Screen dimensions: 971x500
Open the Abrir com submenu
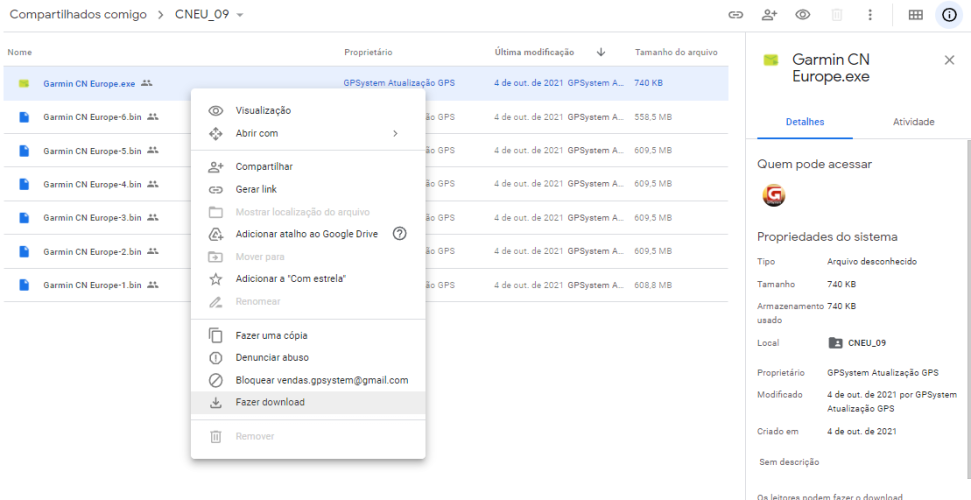coord(308,133)
